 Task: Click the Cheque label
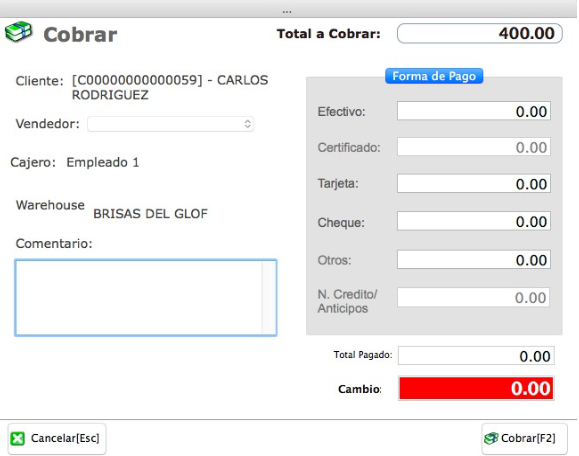(341, 223)
